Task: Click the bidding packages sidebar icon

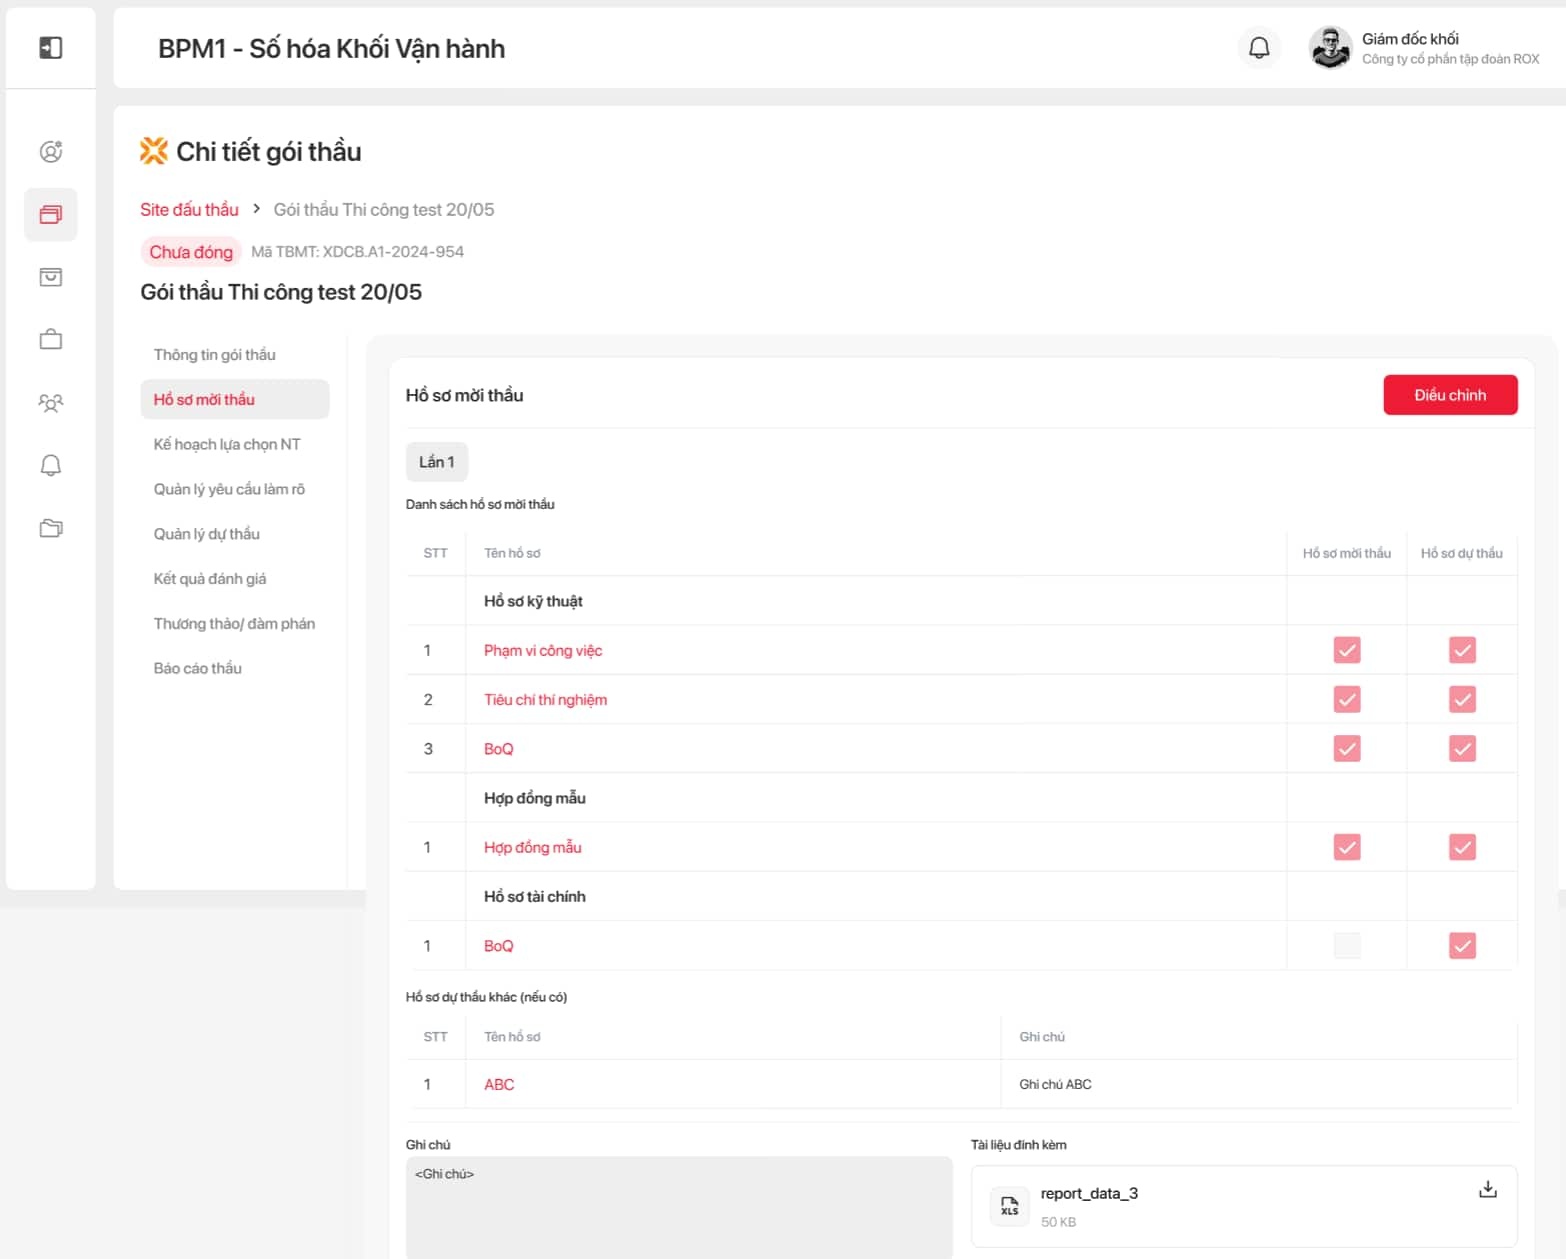Action: (x=50, y=214)
